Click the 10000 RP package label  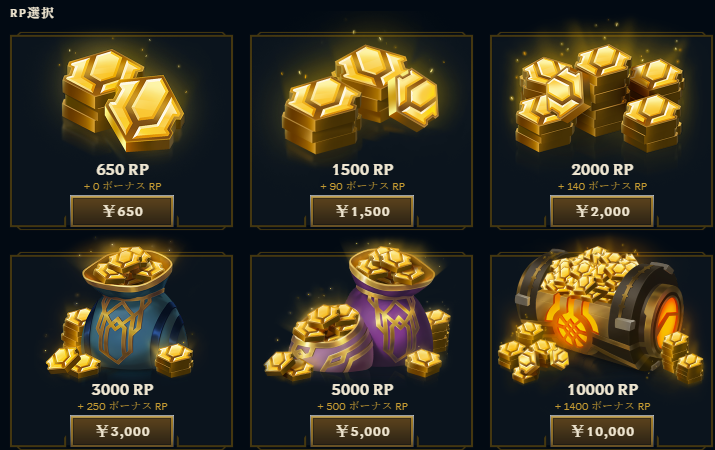[603, 389]
